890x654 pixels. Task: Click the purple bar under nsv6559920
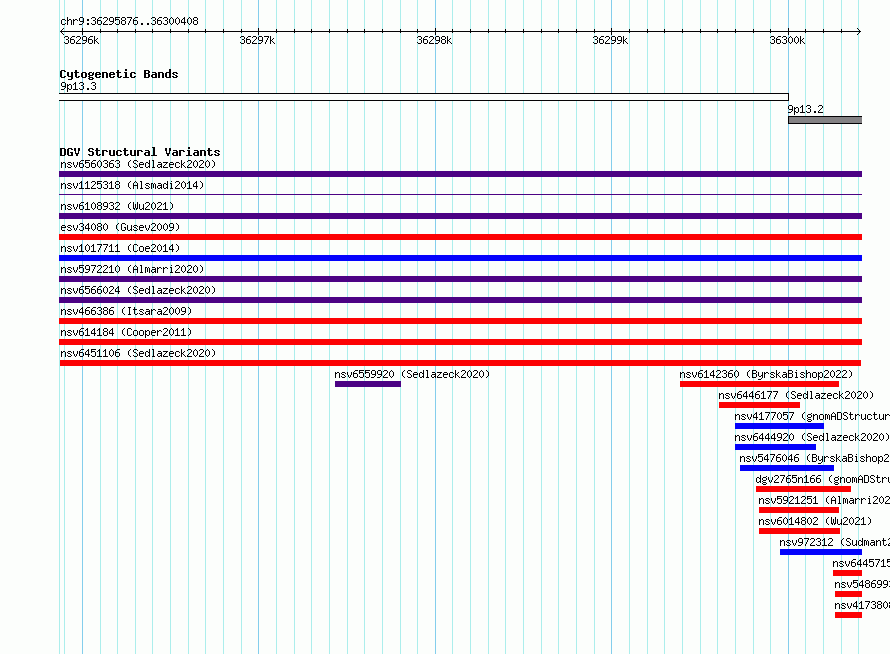(x=368, y=384)
